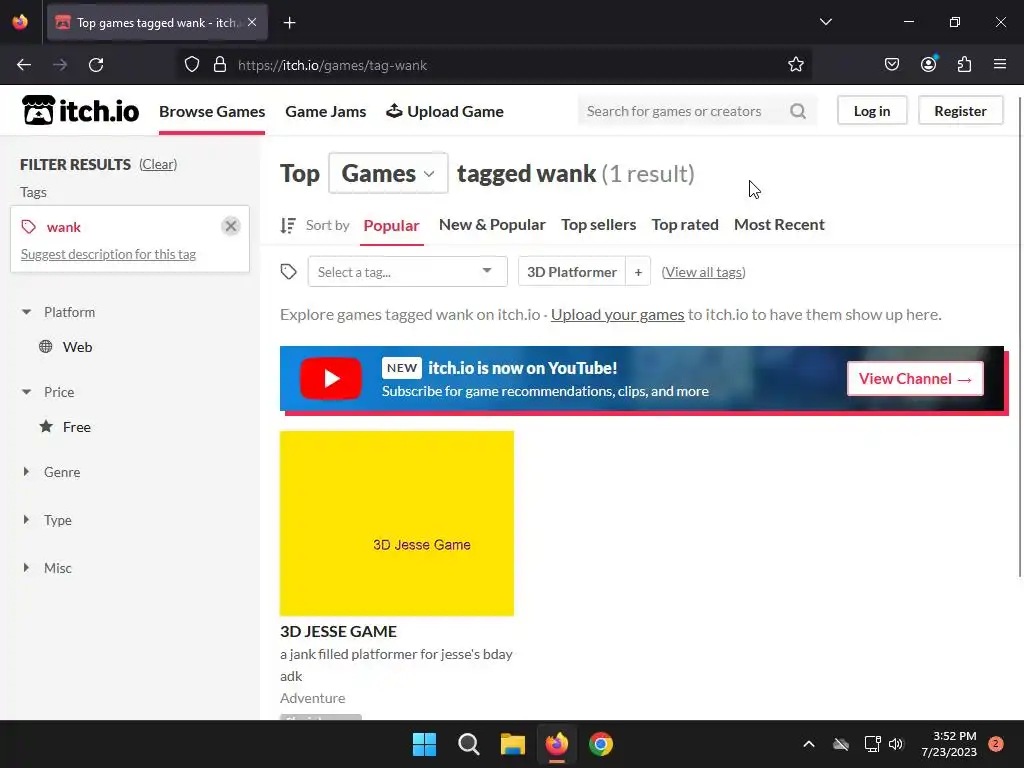The width and height of the screenshot is (1024, 768).
Task: Click the address bar URL
Action: tap(332, 65)
